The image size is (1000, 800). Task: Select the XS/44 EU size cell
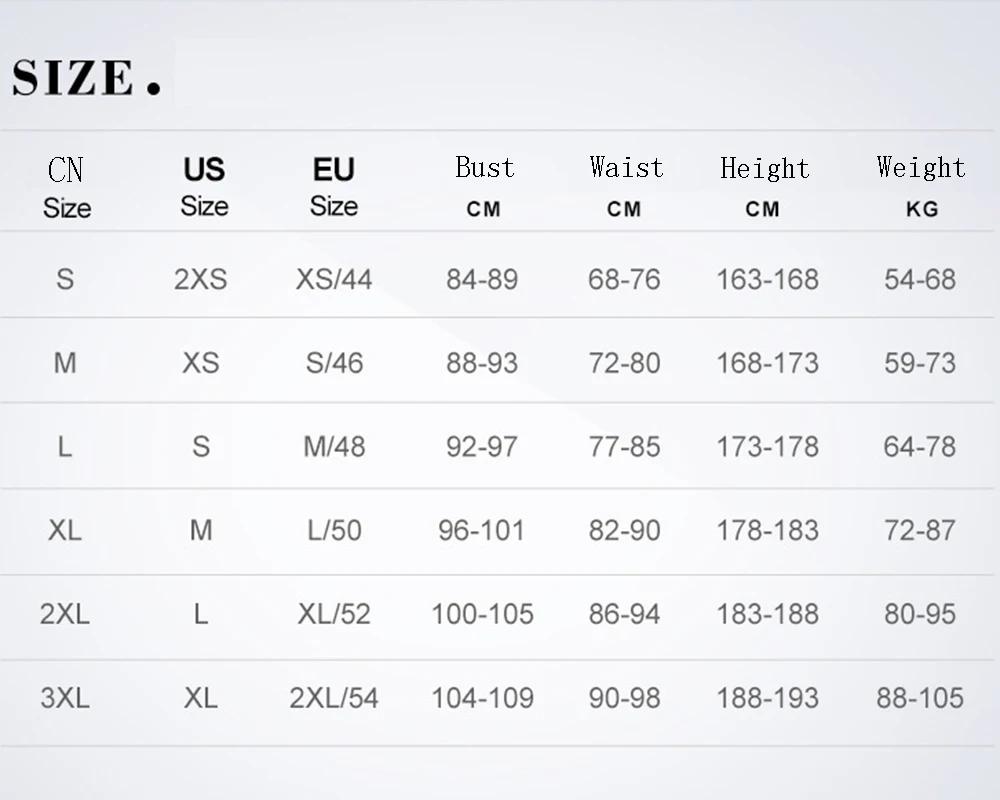334,279
